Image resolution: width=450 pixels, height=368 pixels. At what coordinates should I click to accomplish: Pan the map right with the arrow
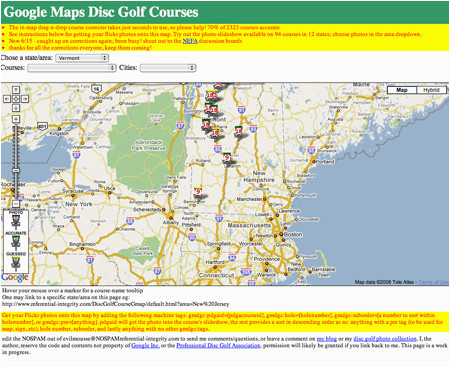[x=25, y=99]
